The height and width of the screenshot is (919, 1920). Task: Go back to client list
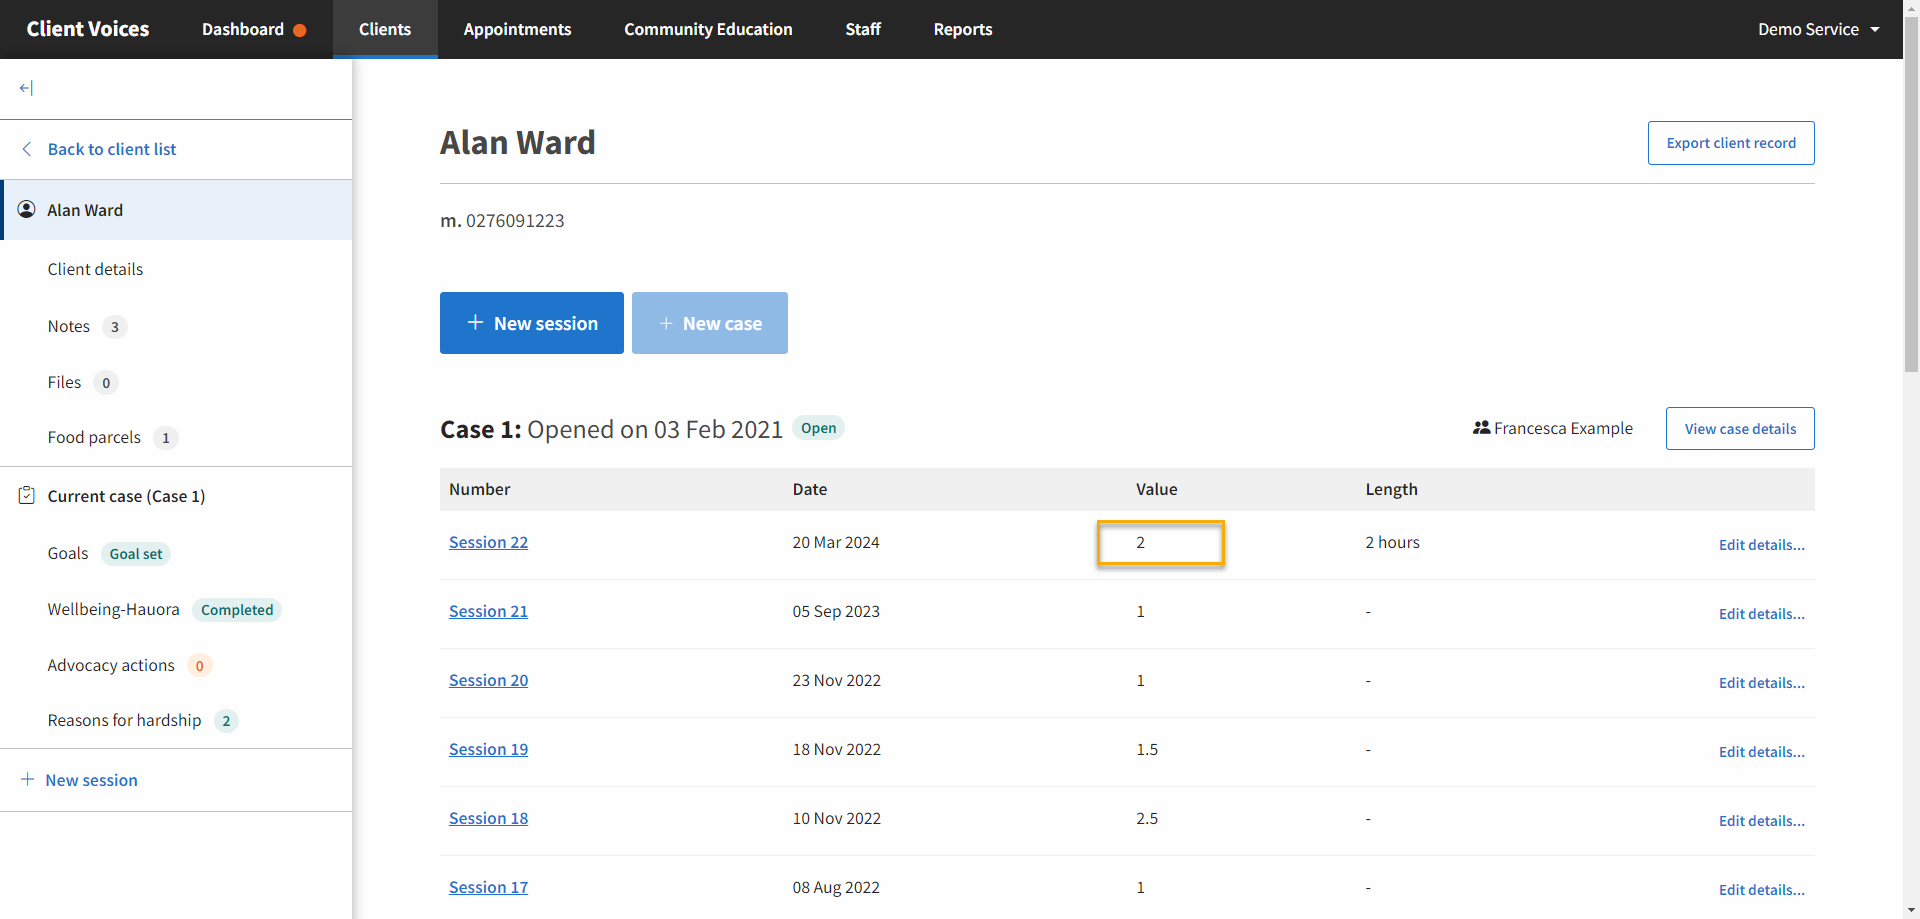coord(112,149)
